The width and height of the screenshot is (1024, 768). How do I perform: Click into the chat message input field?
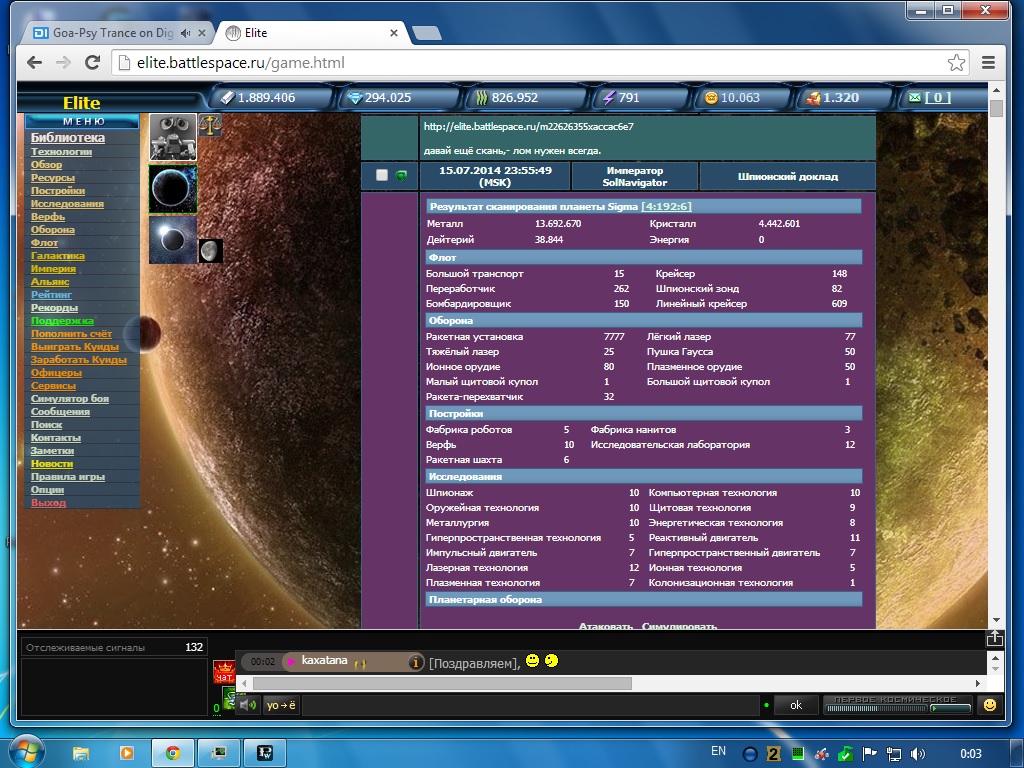[531, 705]
